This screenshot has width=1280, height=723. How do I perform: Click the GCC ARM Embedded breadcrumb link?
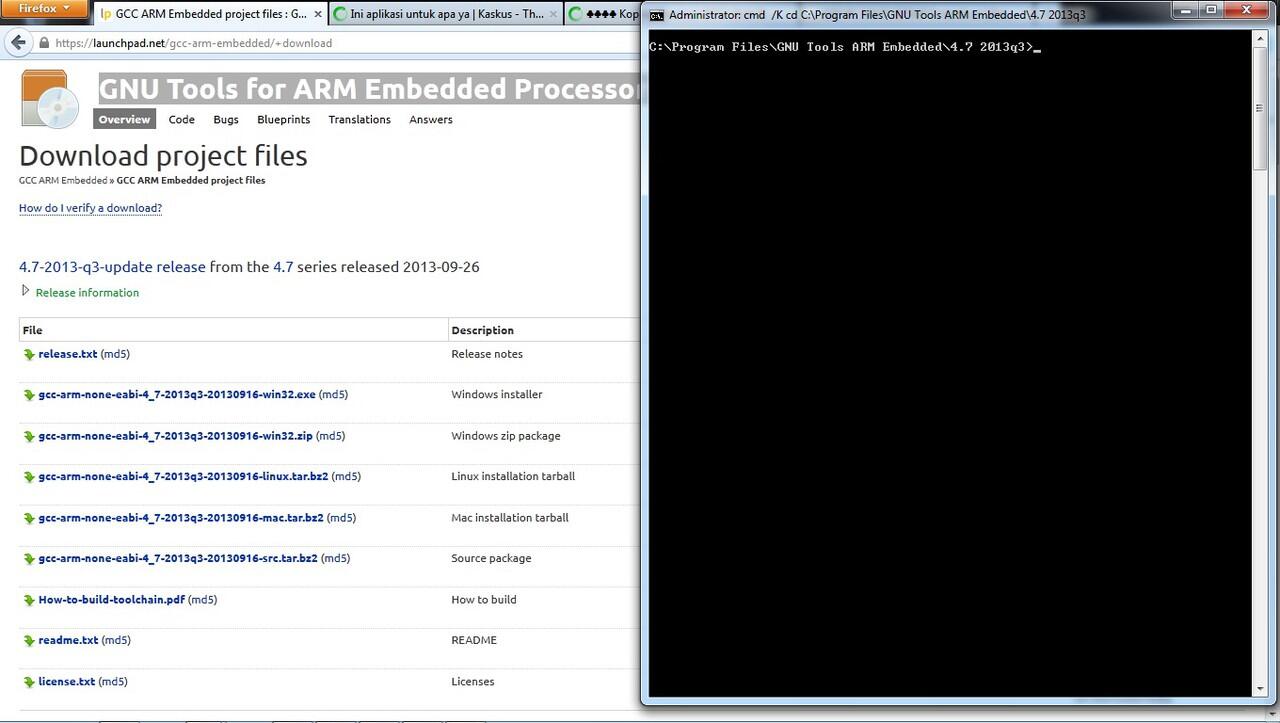(x=63, y=181)
